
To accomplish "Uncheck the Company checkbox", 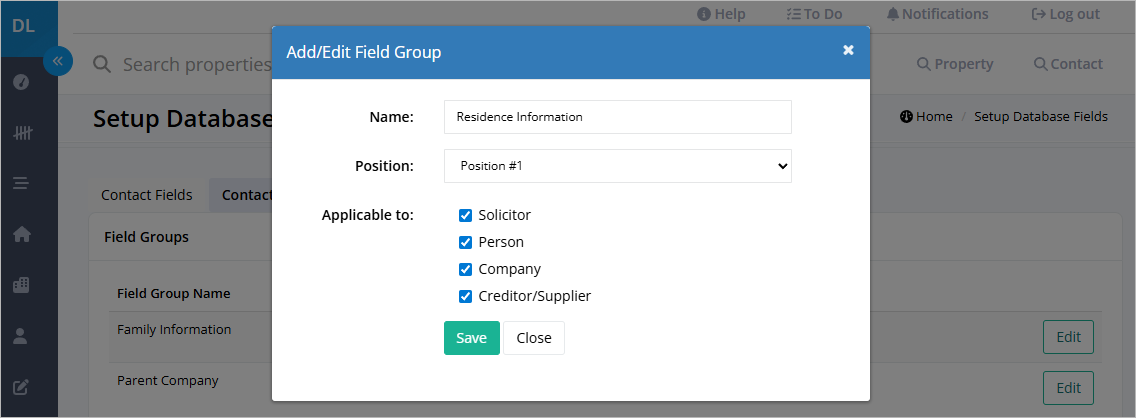I will coord(465,269).
